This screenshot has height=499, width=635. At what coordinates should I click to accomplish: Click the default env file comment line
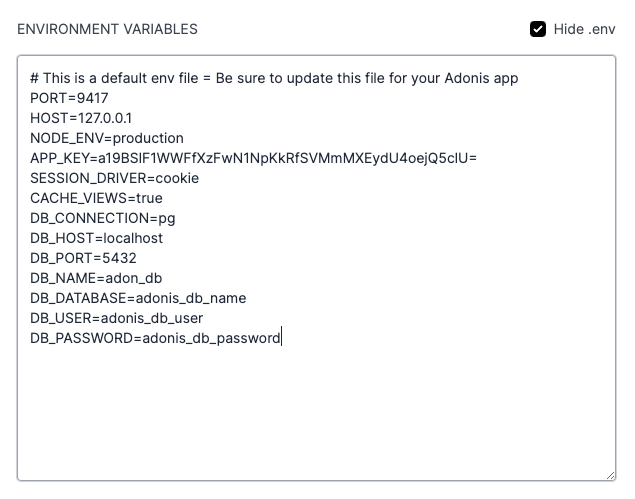[274, 78]
